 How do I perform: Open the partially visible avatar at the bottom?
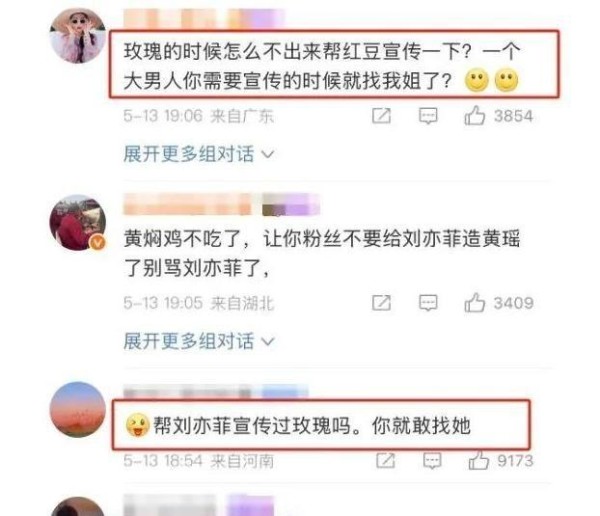point(78,507)
